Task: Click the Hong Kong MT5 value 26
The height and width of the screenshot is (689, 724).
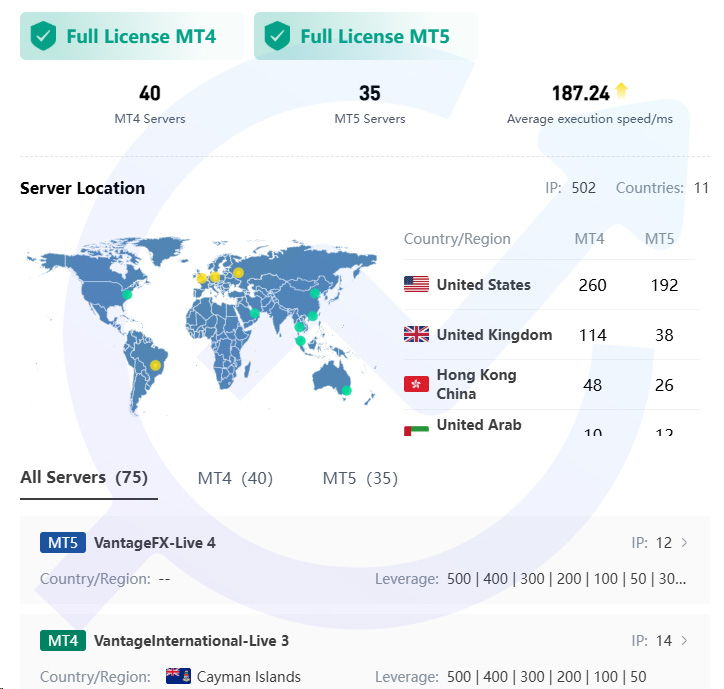Action: pyautogui.click(x=664, y=385)
